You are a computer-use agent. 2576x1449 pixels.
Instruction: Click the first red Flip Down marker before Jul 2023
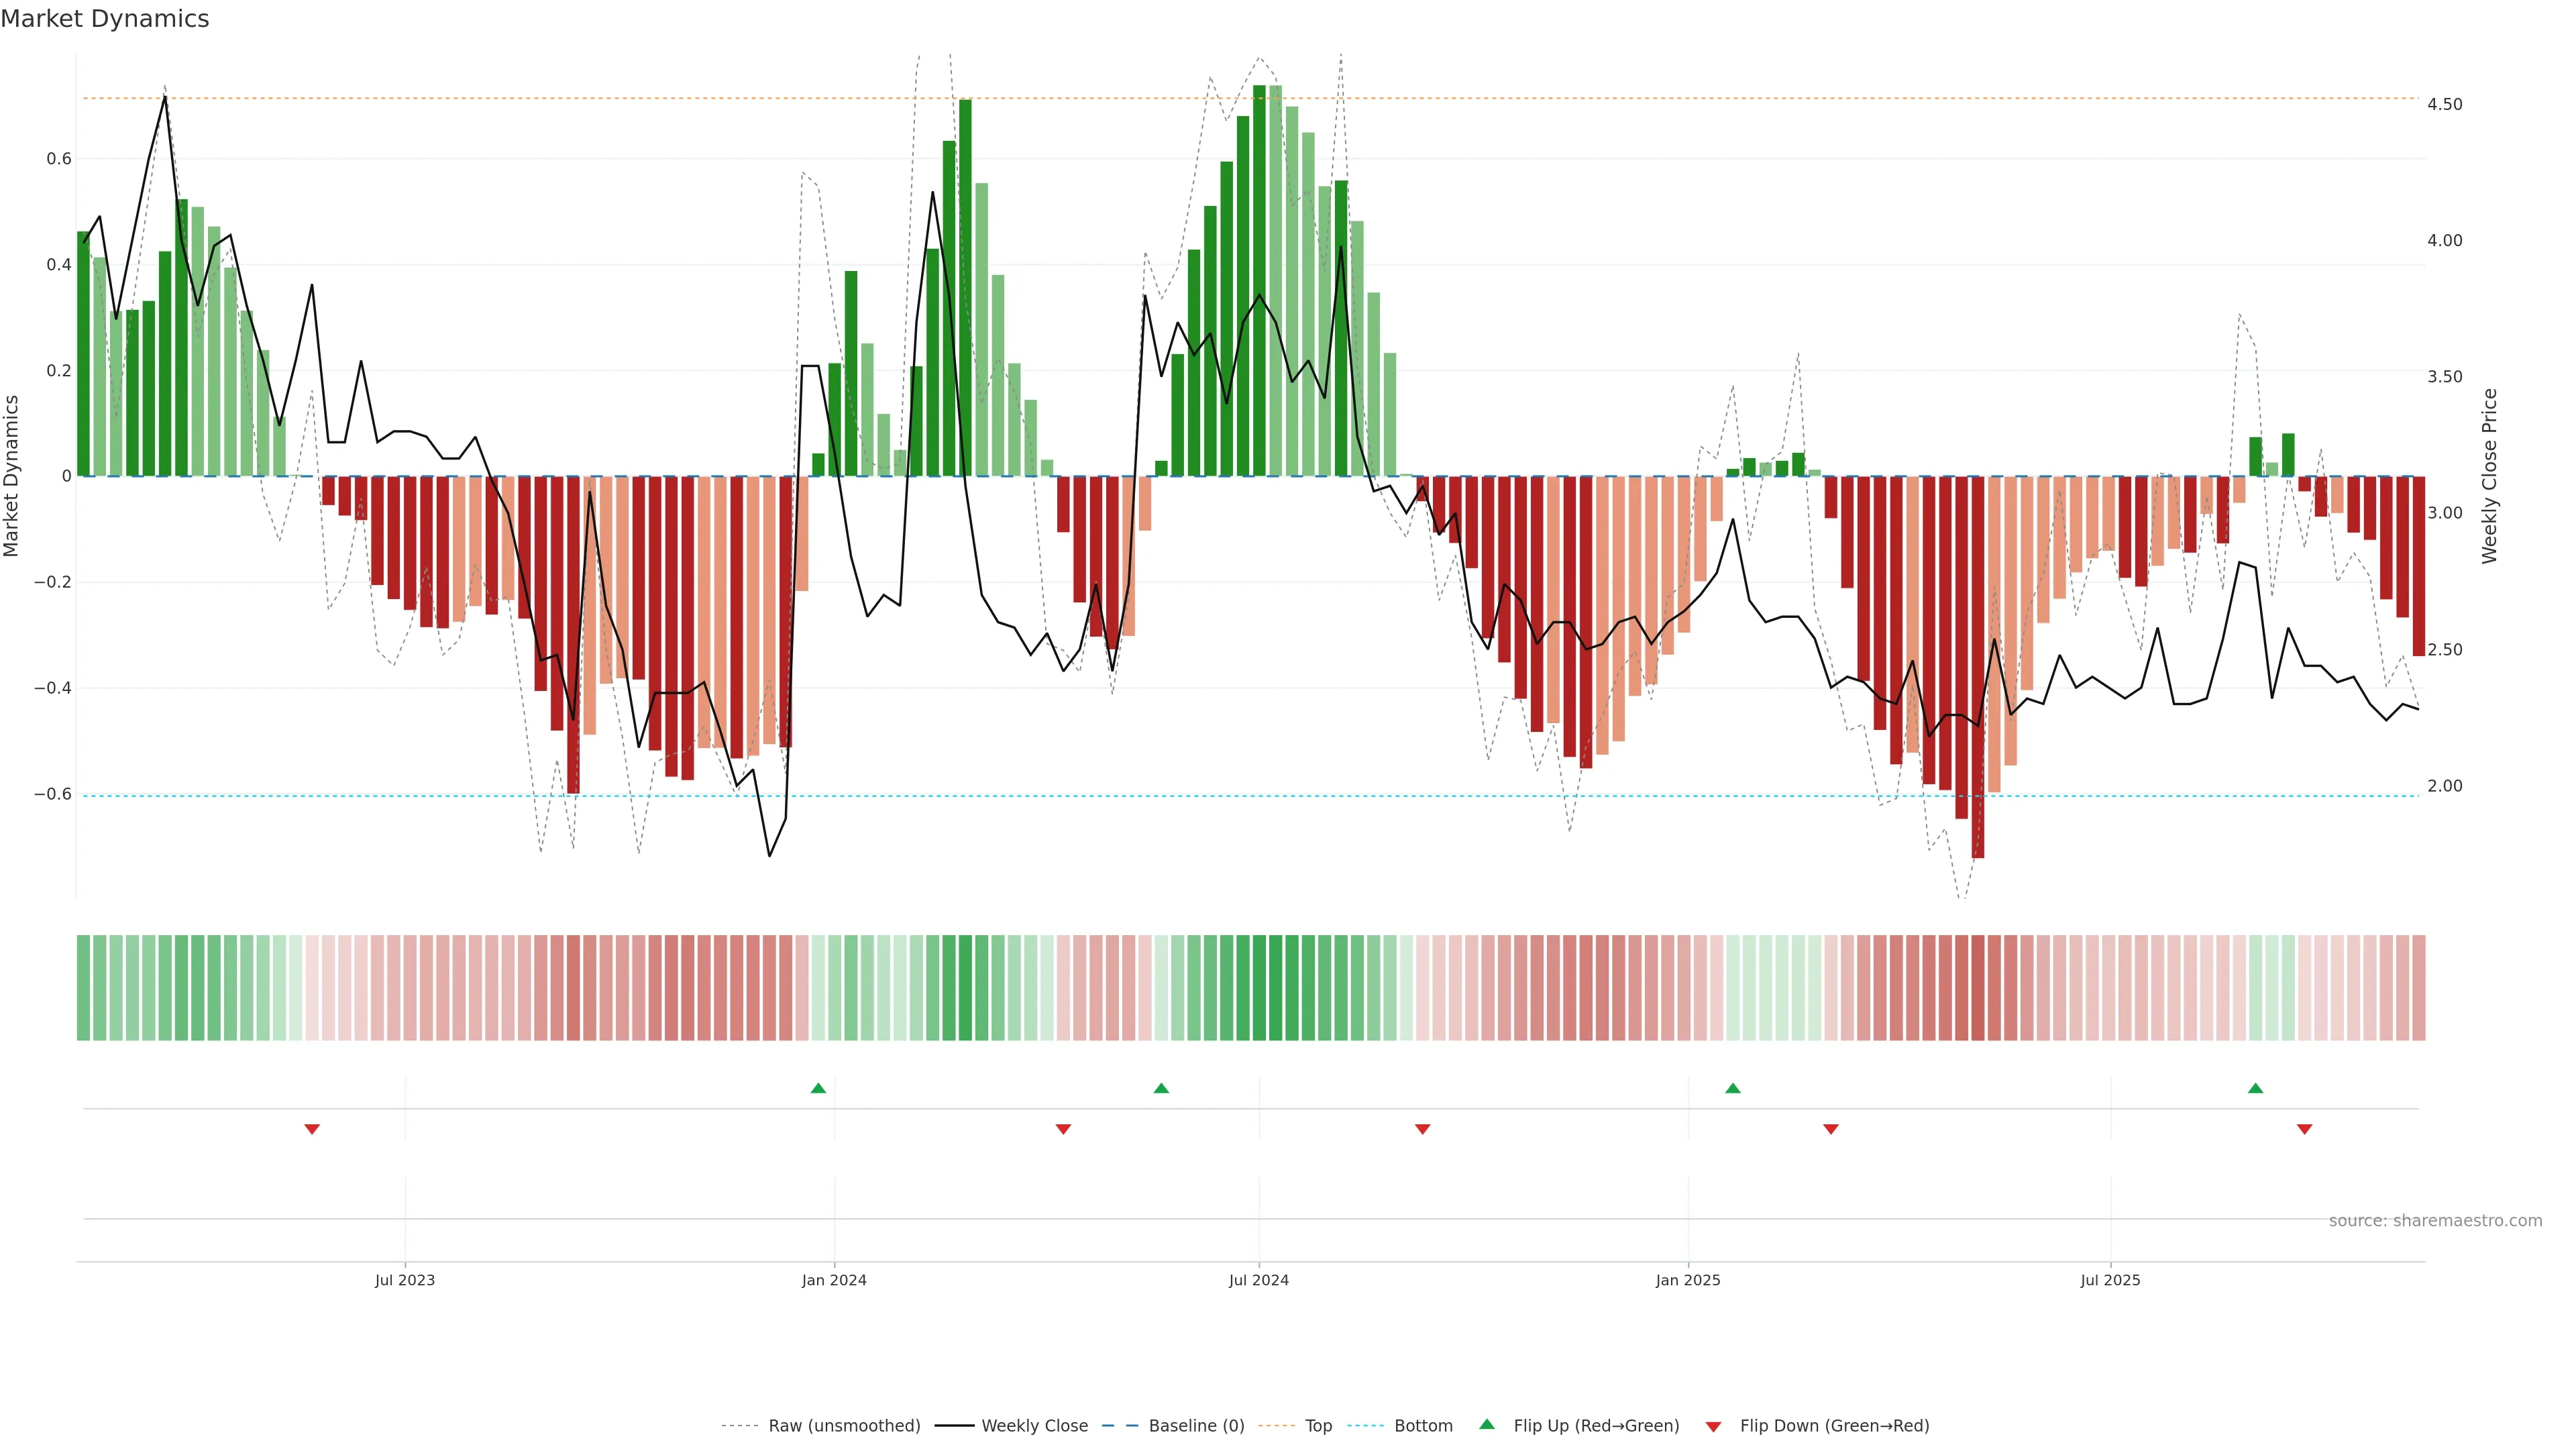pos(312,1129)
